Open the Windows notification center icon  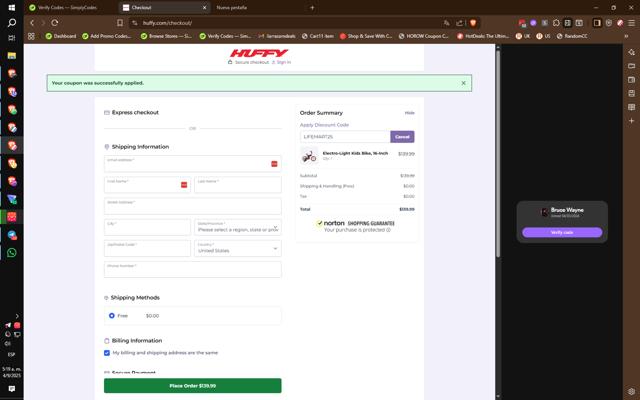click(x=11, y=389)
